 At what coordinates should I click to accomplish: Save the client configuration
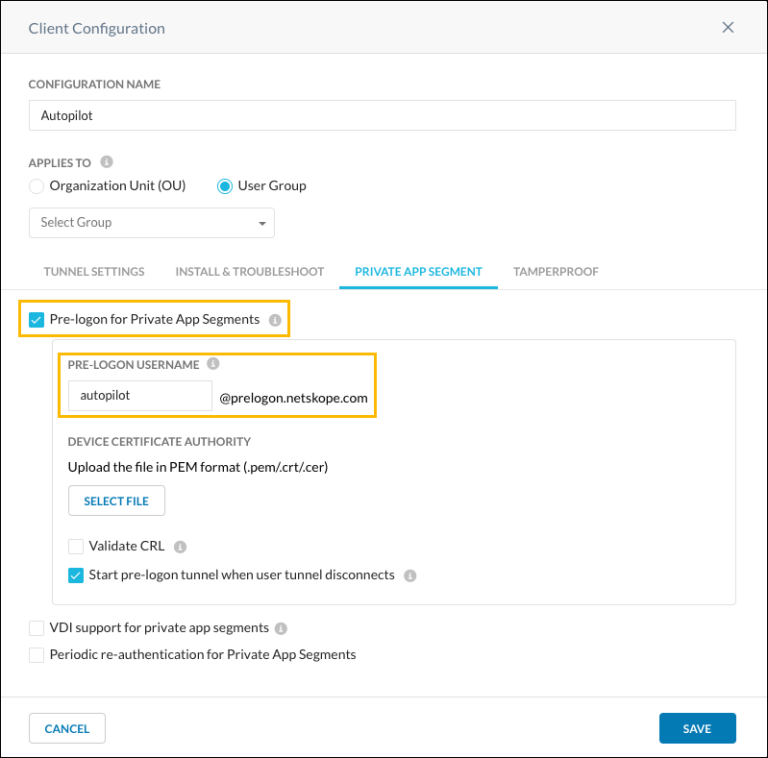pyautogui.click(x=697, y=728)
